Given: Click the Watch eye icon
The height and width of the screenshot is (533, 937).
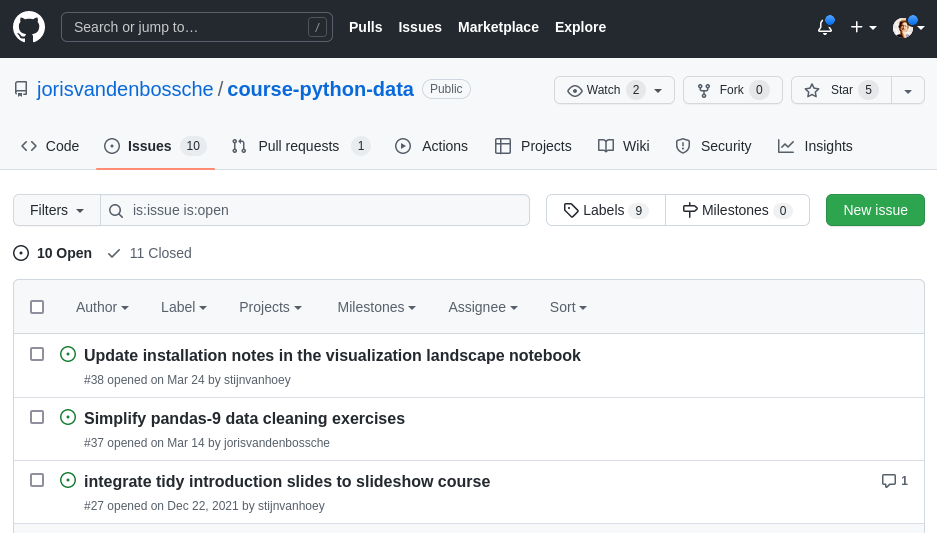Looking at the screenshot, I should (575, 90).
